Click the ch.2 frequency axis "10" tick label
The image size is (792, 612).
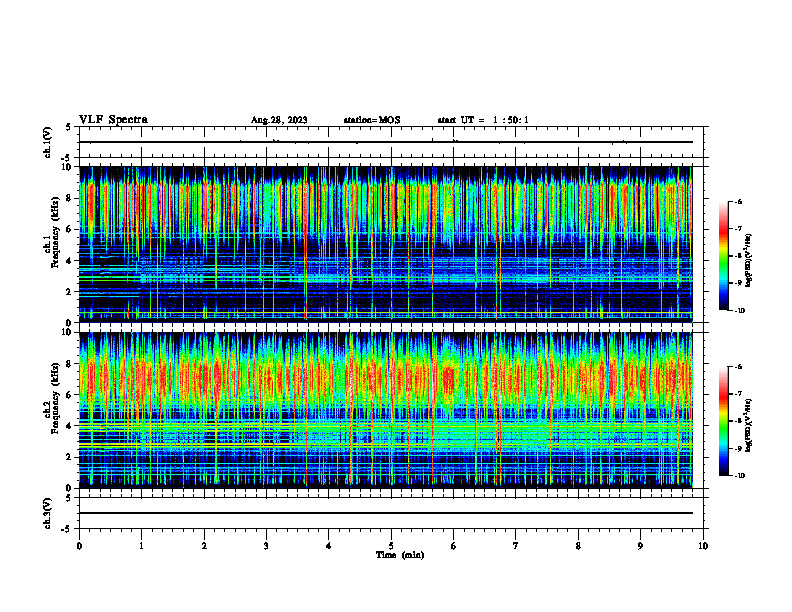pos(66,332)
